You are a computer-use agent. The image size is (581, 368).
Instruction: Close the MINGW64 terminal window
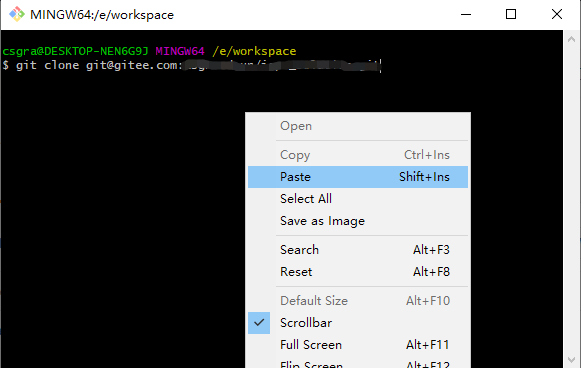click(x=557, y=14)
